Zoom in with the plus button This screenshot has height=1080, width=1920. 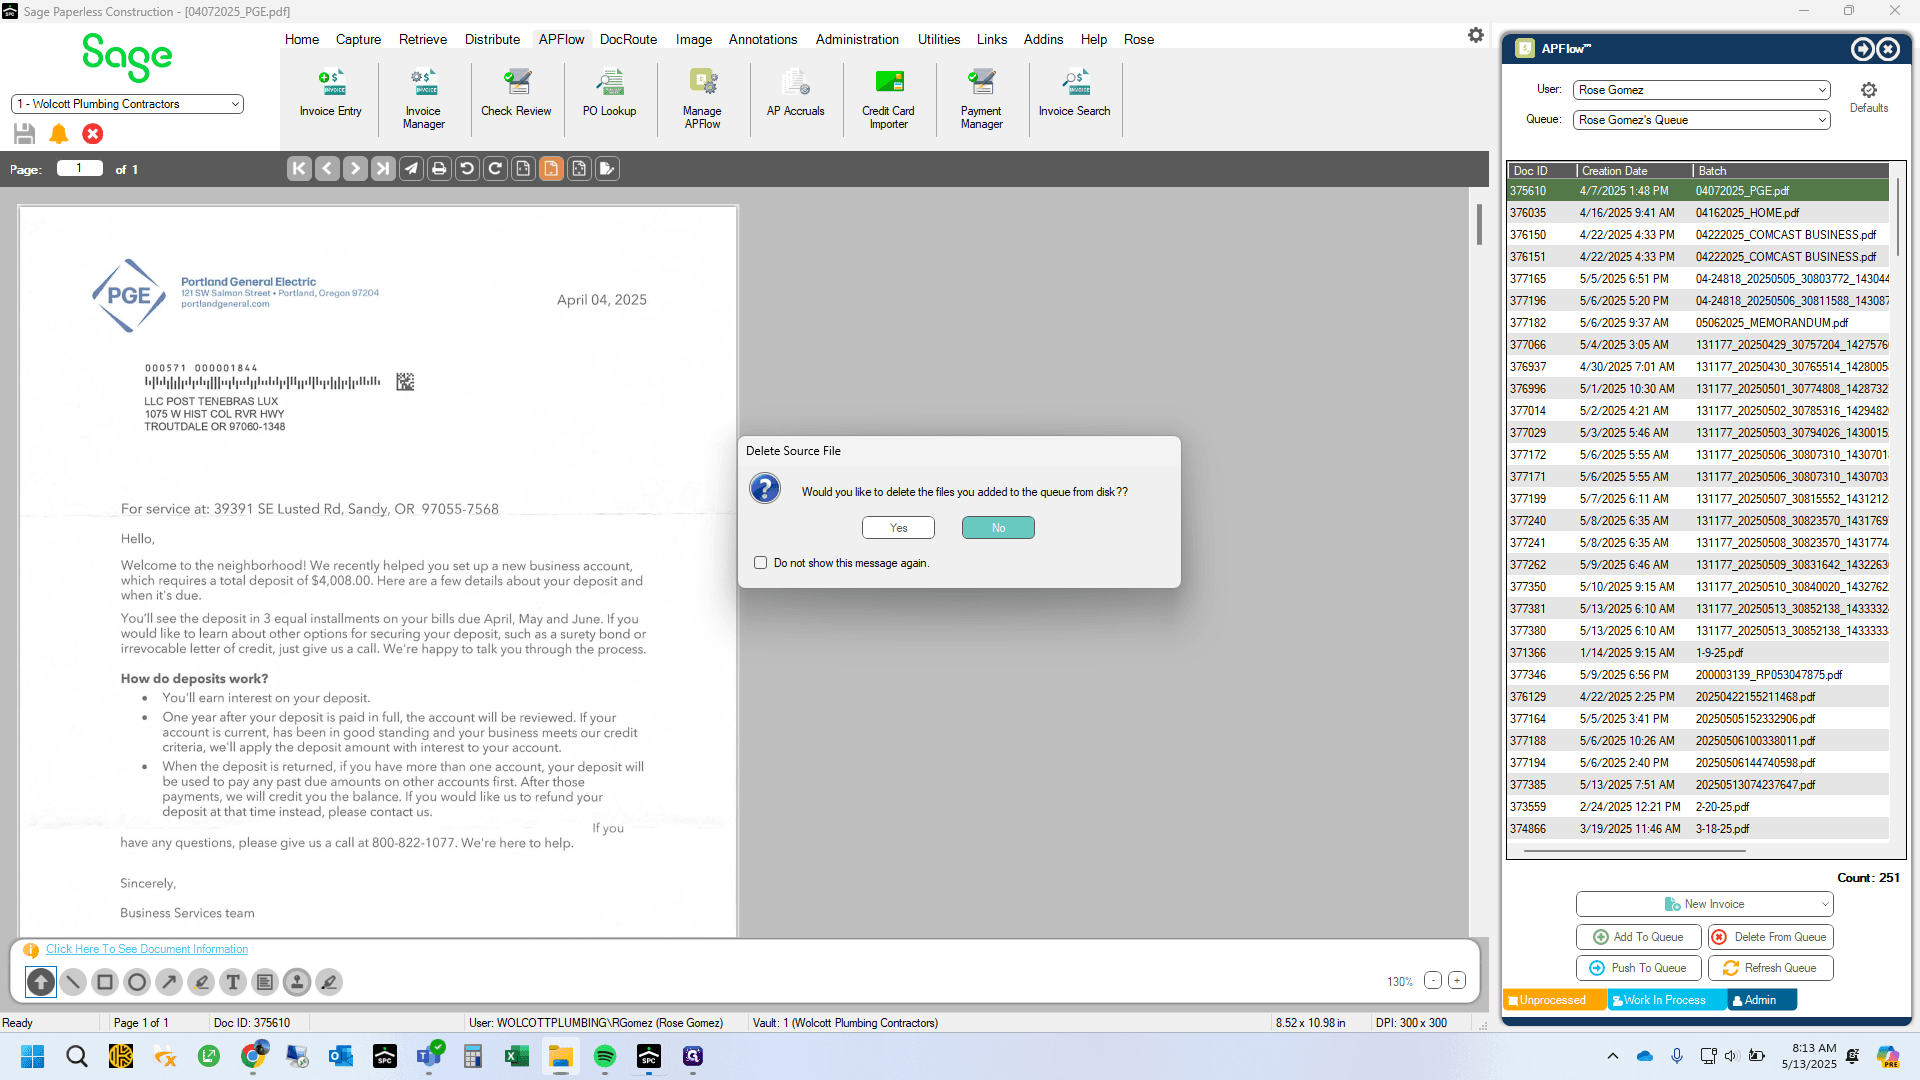(1457, 981)
